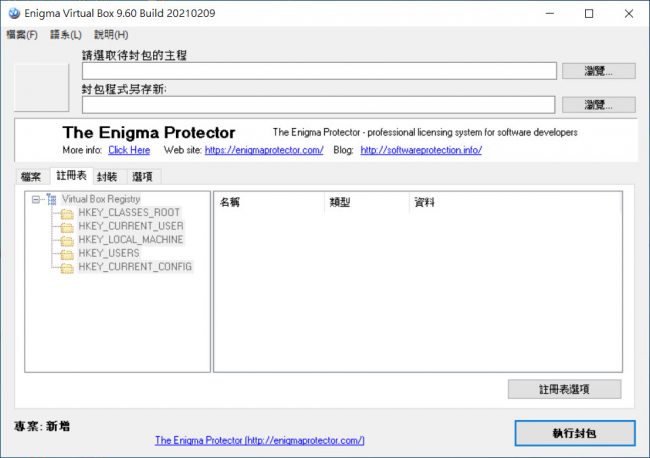This screenshot has width=650, height=458.
Task: Open the 語系(L) language menu
Action: pos(65,35)
